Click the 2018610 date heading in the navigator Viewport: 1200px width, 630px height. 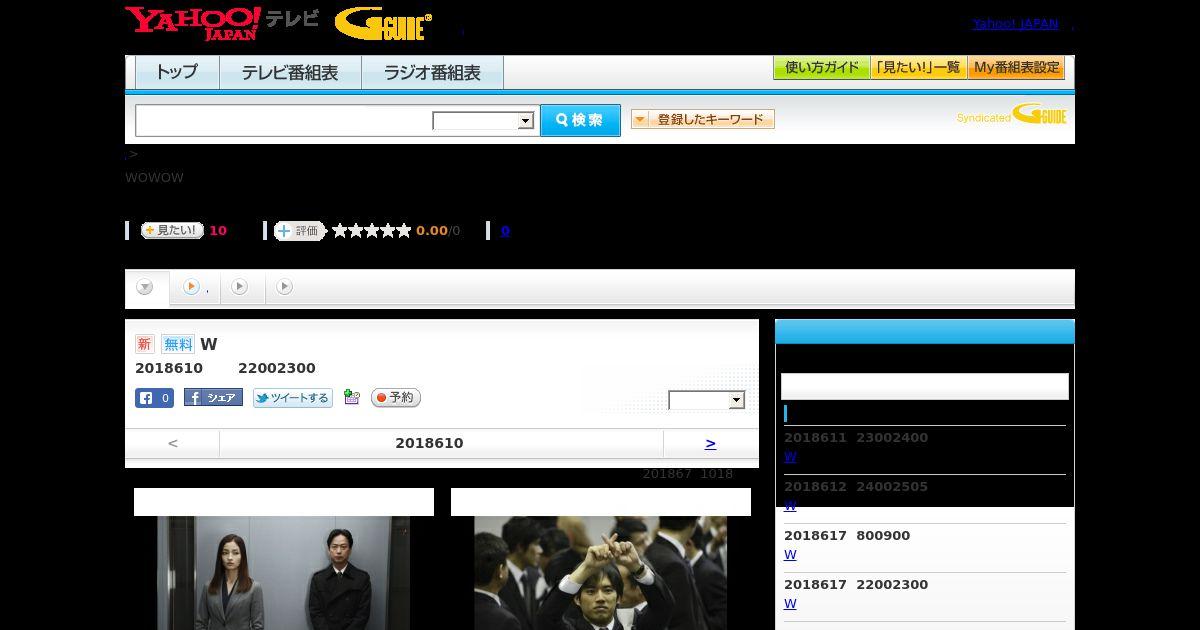(429, 443)
